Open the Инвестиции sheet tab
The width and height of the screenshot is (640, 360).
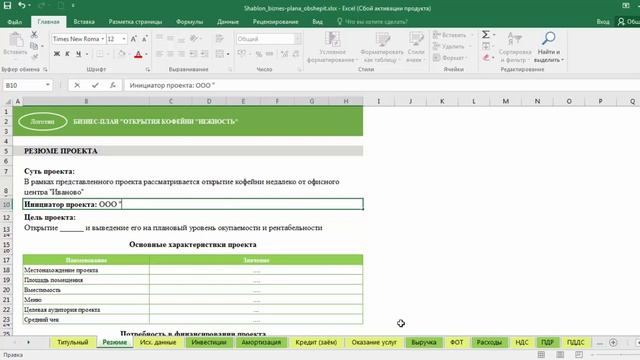(x=209, y=342)
